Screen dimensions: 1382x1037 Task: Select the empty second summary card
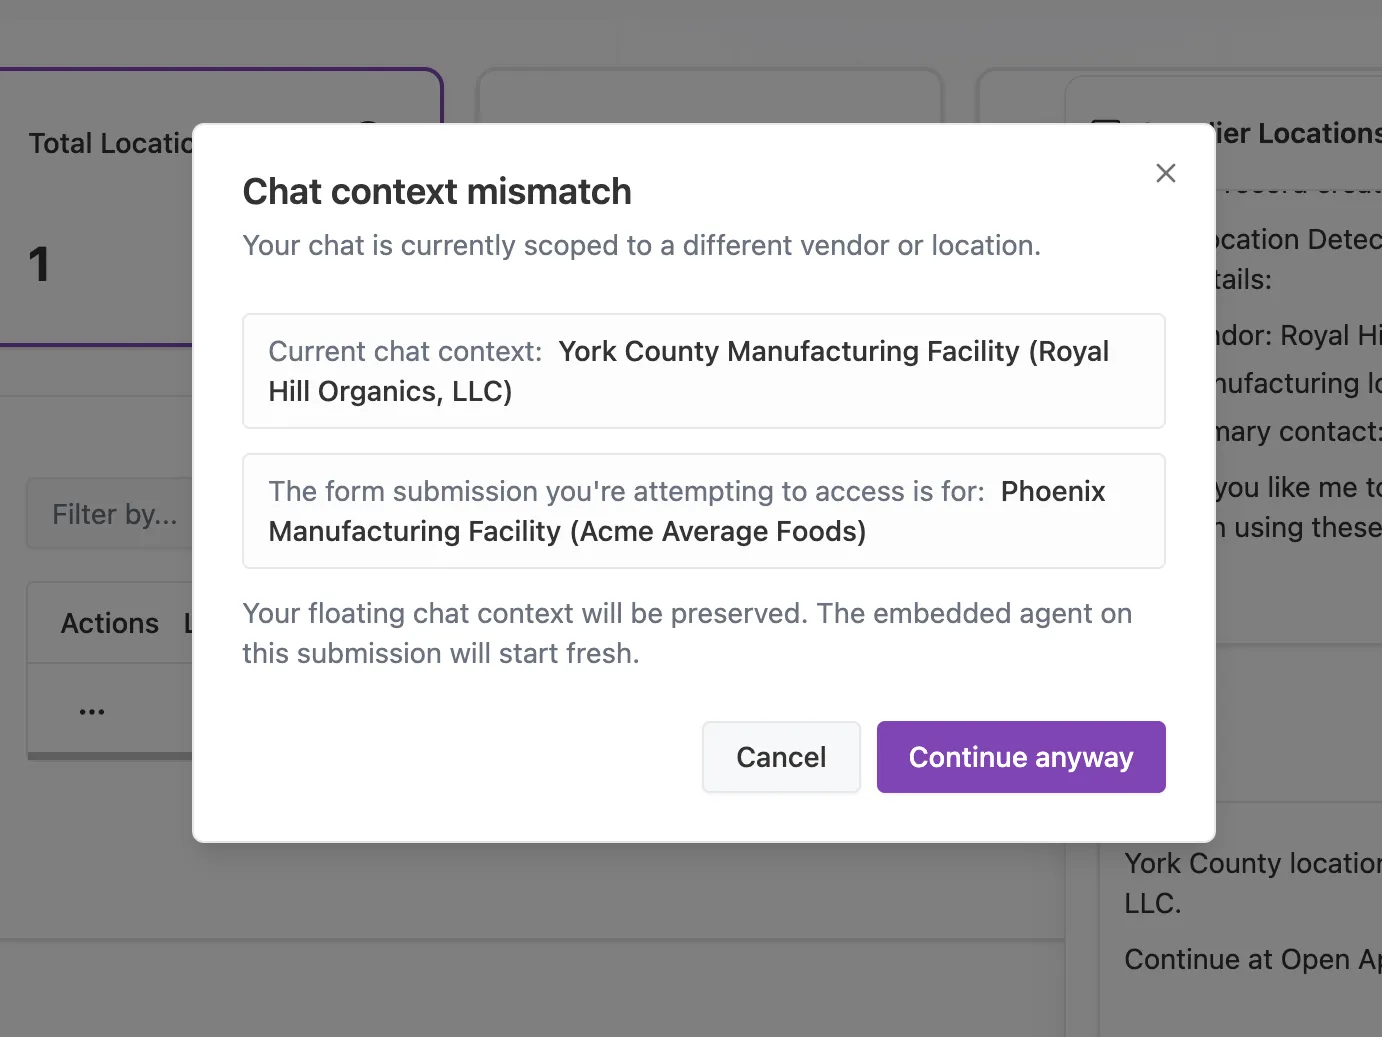pyautogui.click(x=710, y=95)
